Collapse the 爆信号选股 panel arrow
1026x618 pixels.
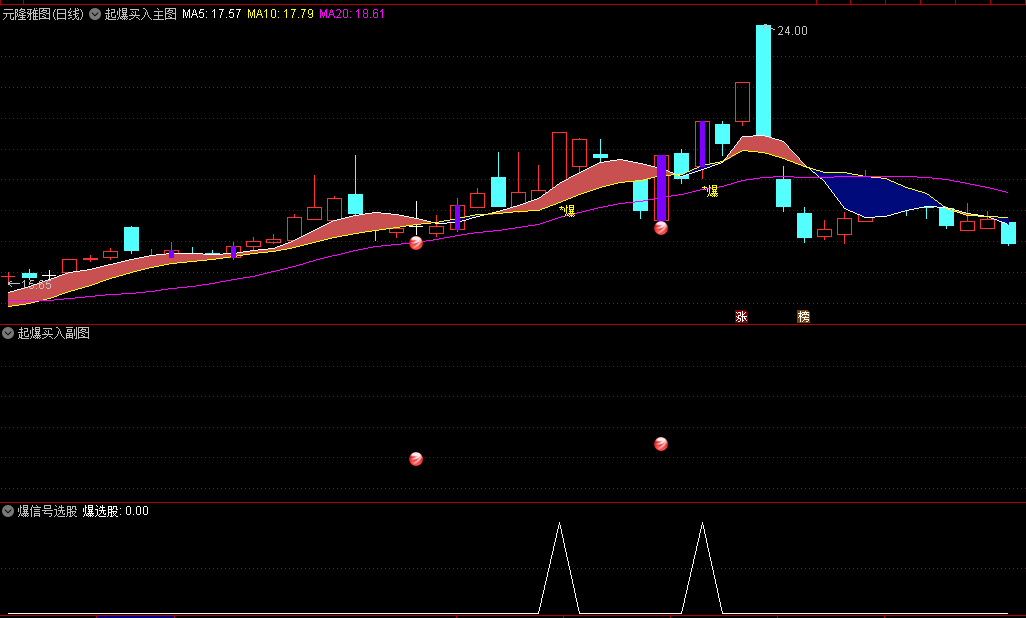8,511
